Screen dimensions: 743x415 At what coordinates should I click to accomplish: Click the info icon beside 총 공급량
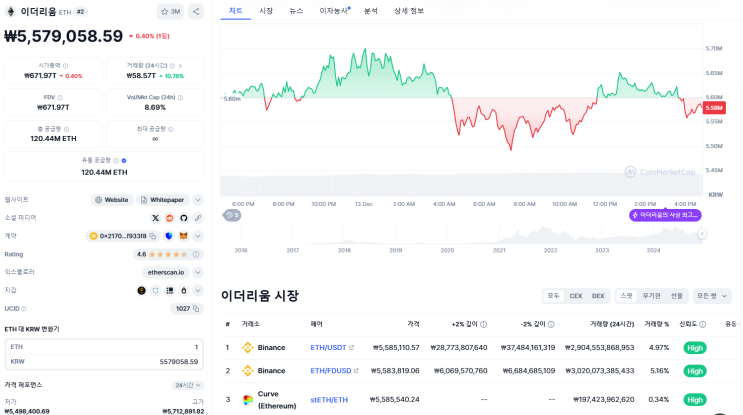click(66, 129)
